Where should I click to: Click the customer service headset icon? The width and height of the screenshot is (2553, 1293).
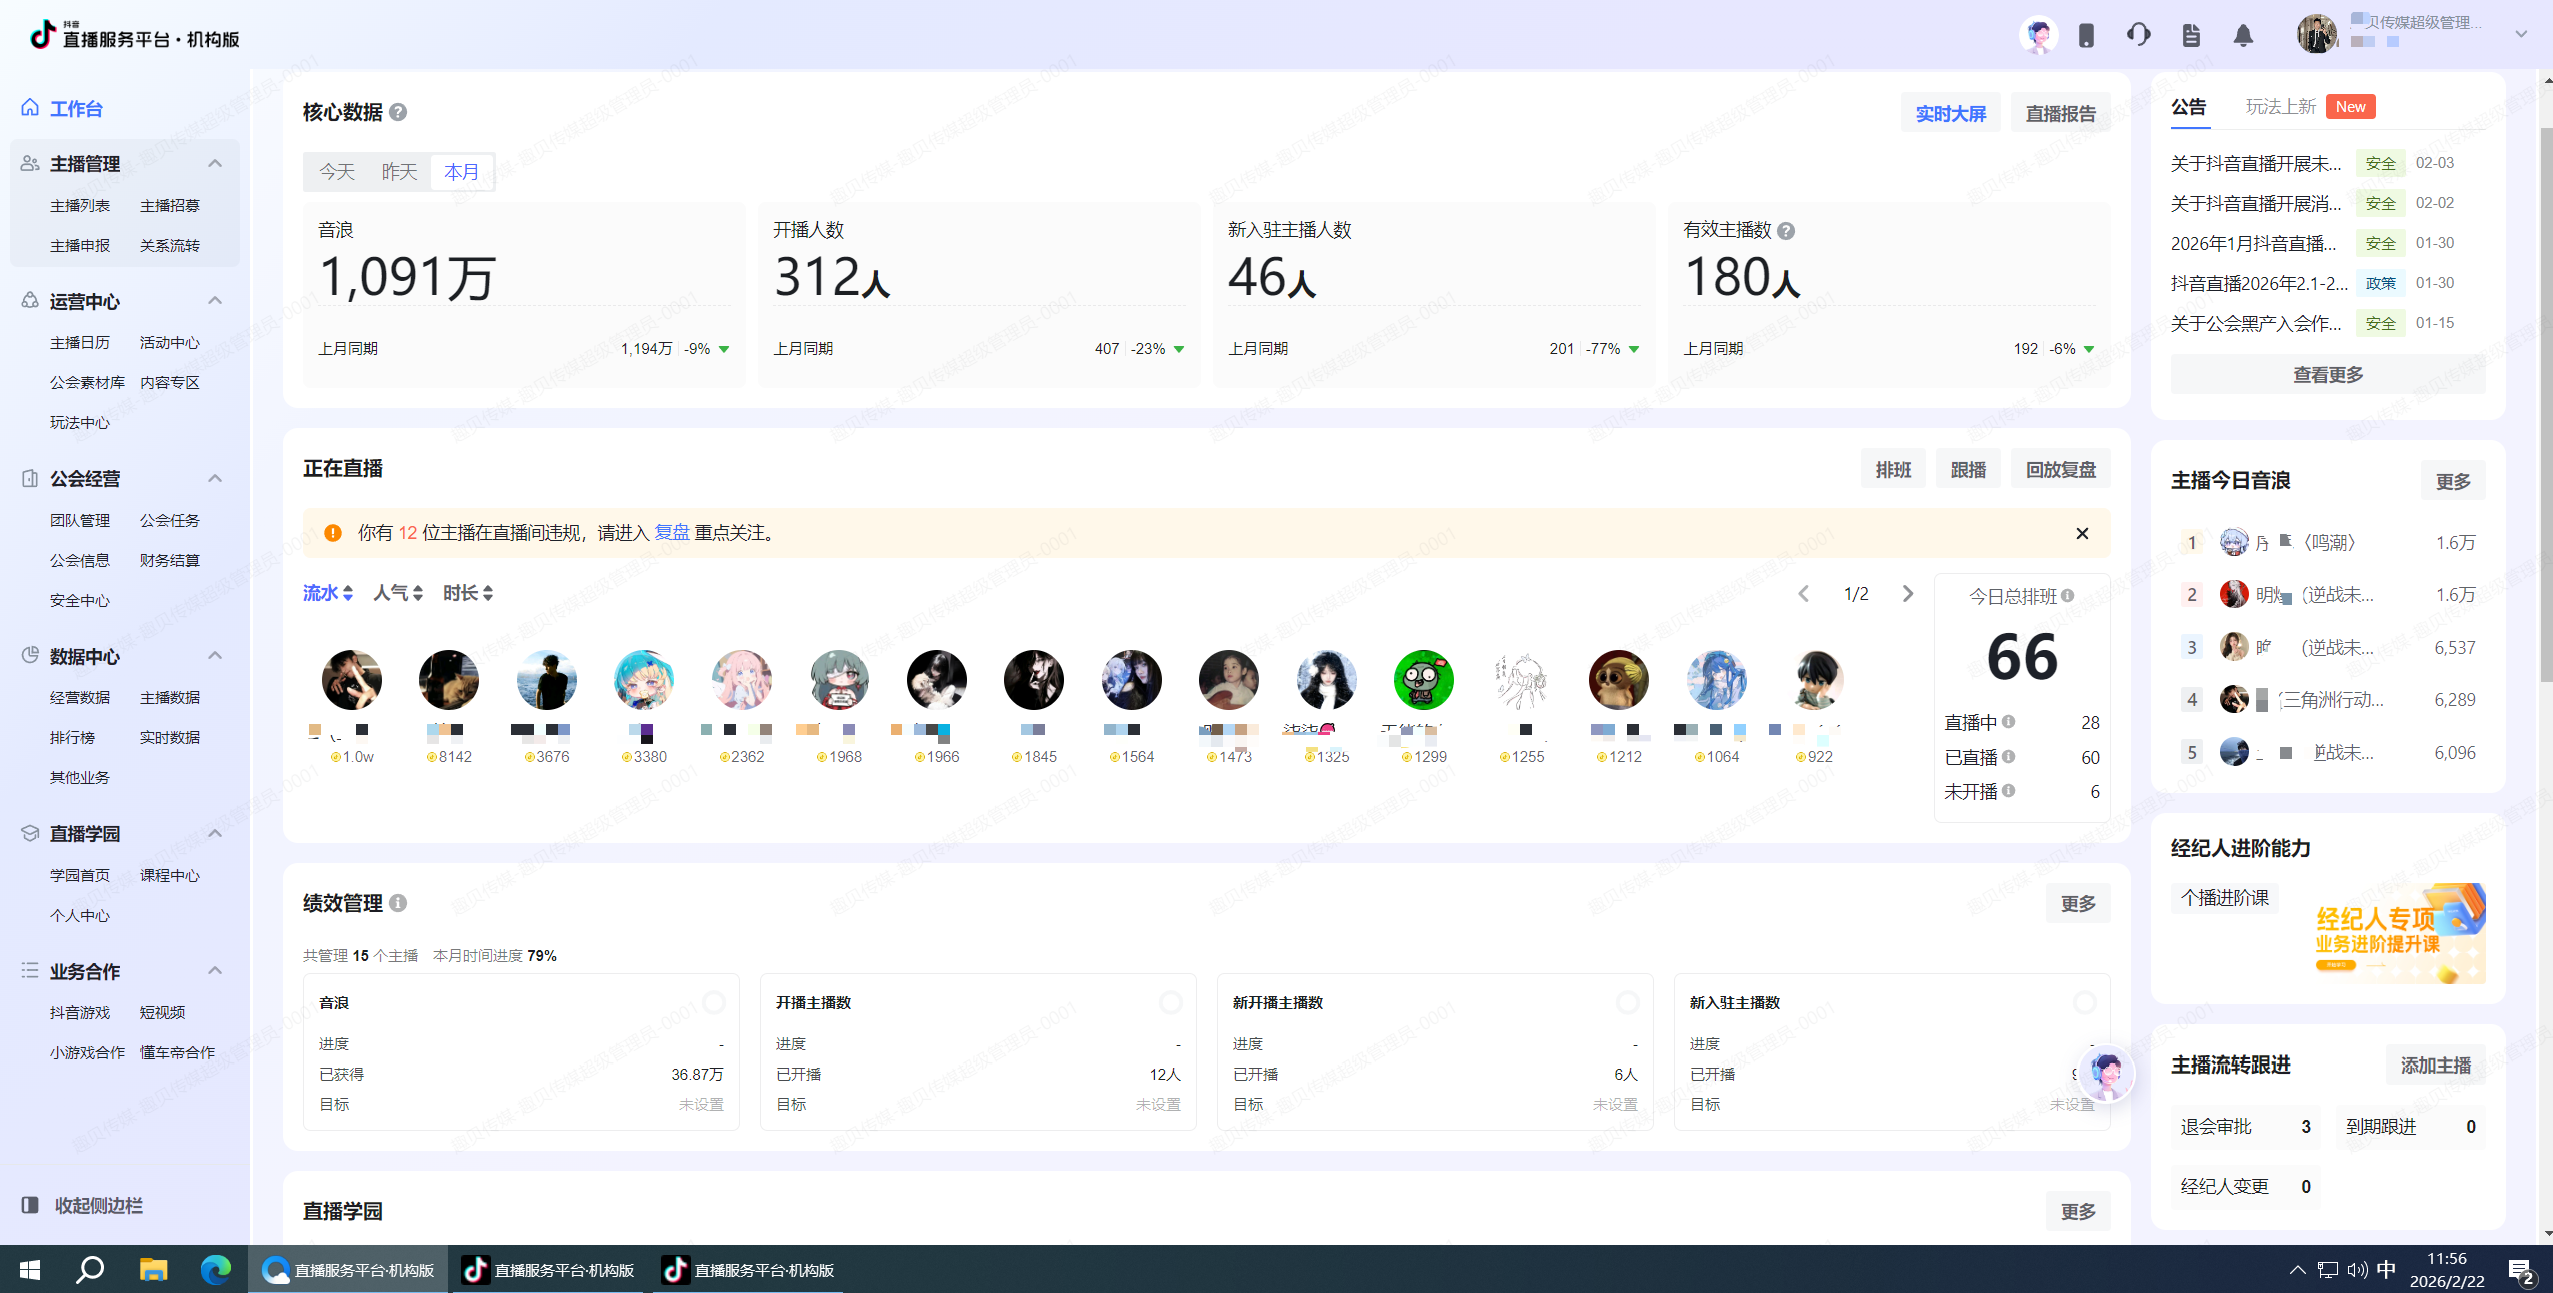(2138, 36)
